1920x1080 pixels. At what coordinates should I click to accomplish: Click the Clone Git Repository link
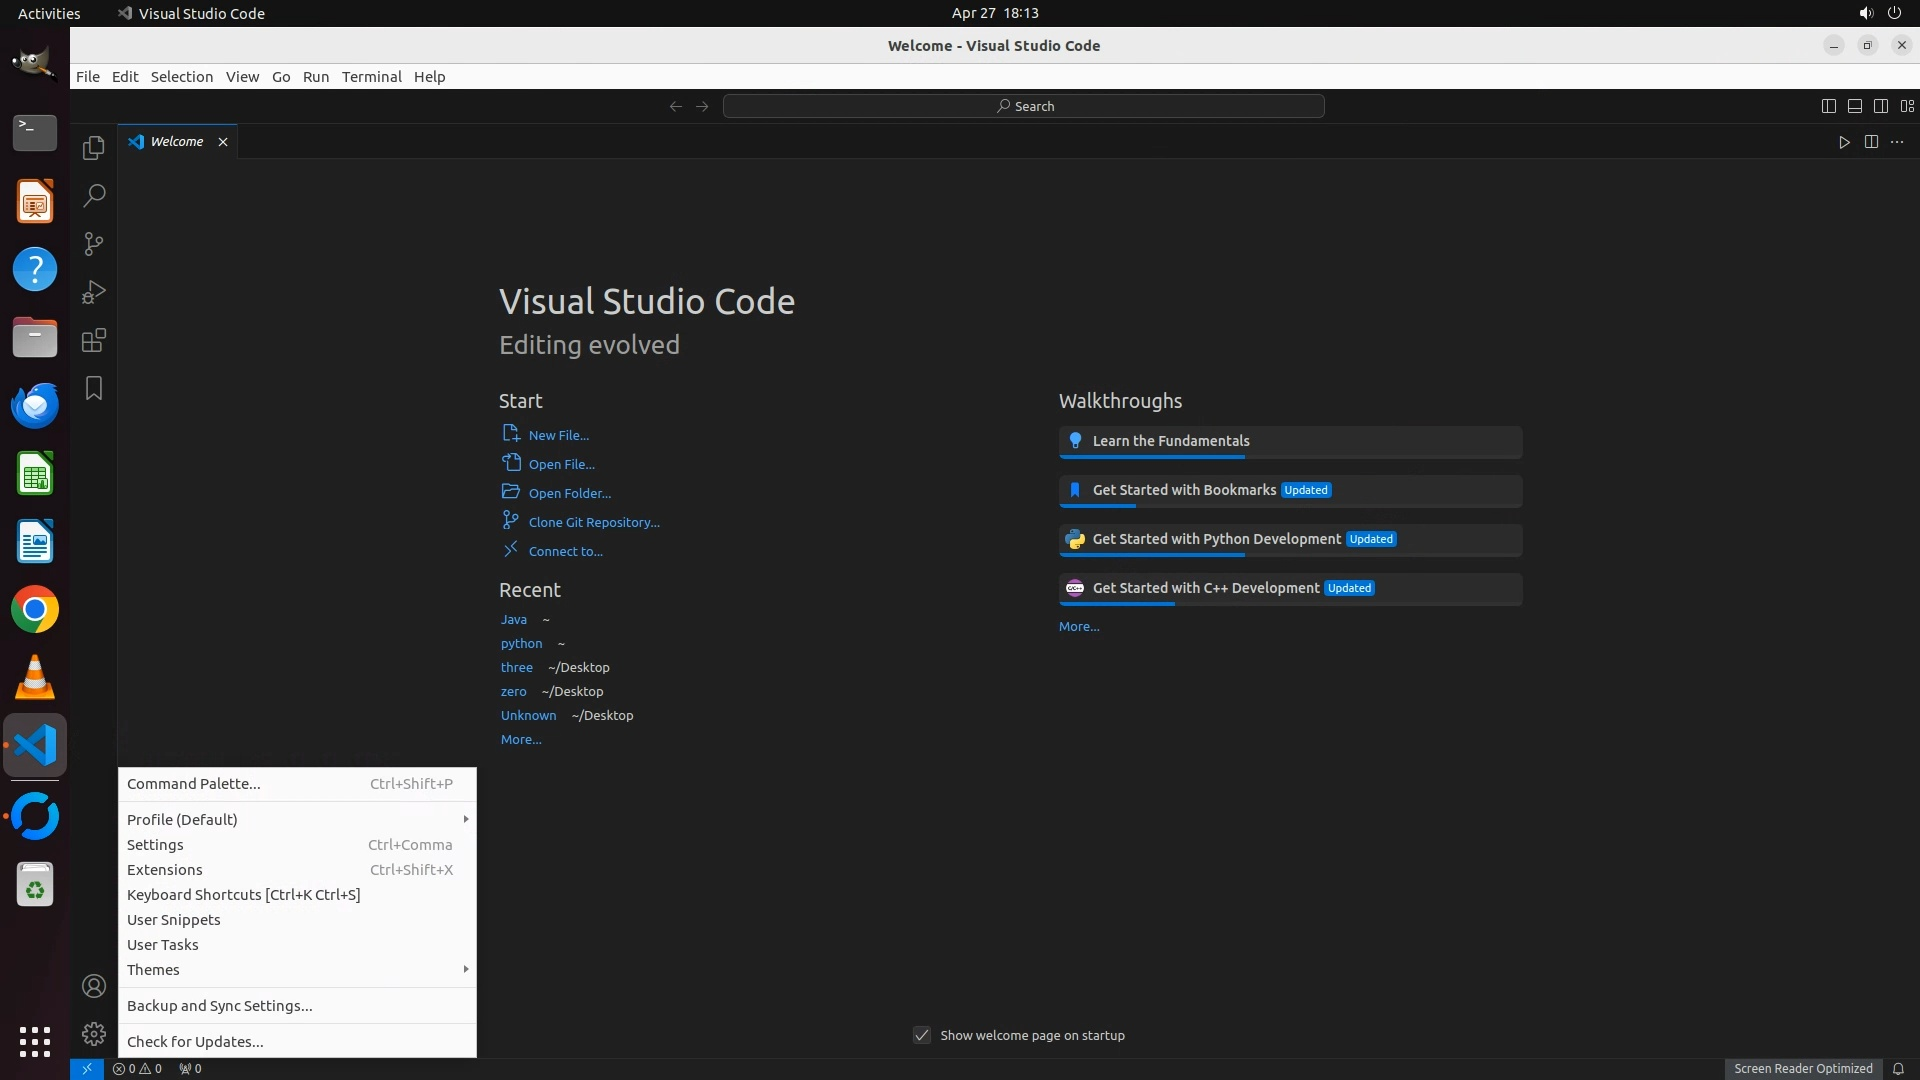pos(593,522)
